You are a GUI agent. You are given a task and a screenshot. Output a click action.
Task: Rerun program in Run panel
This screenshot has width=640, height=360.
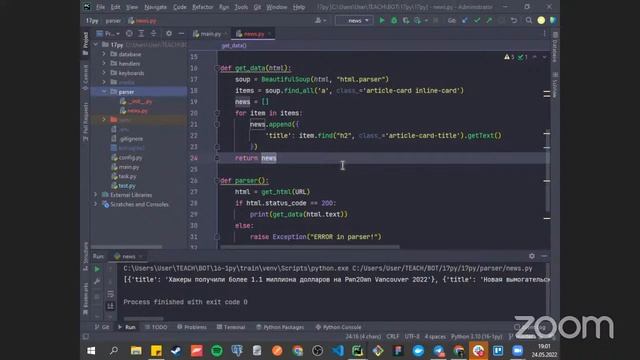tap(97, 269)
